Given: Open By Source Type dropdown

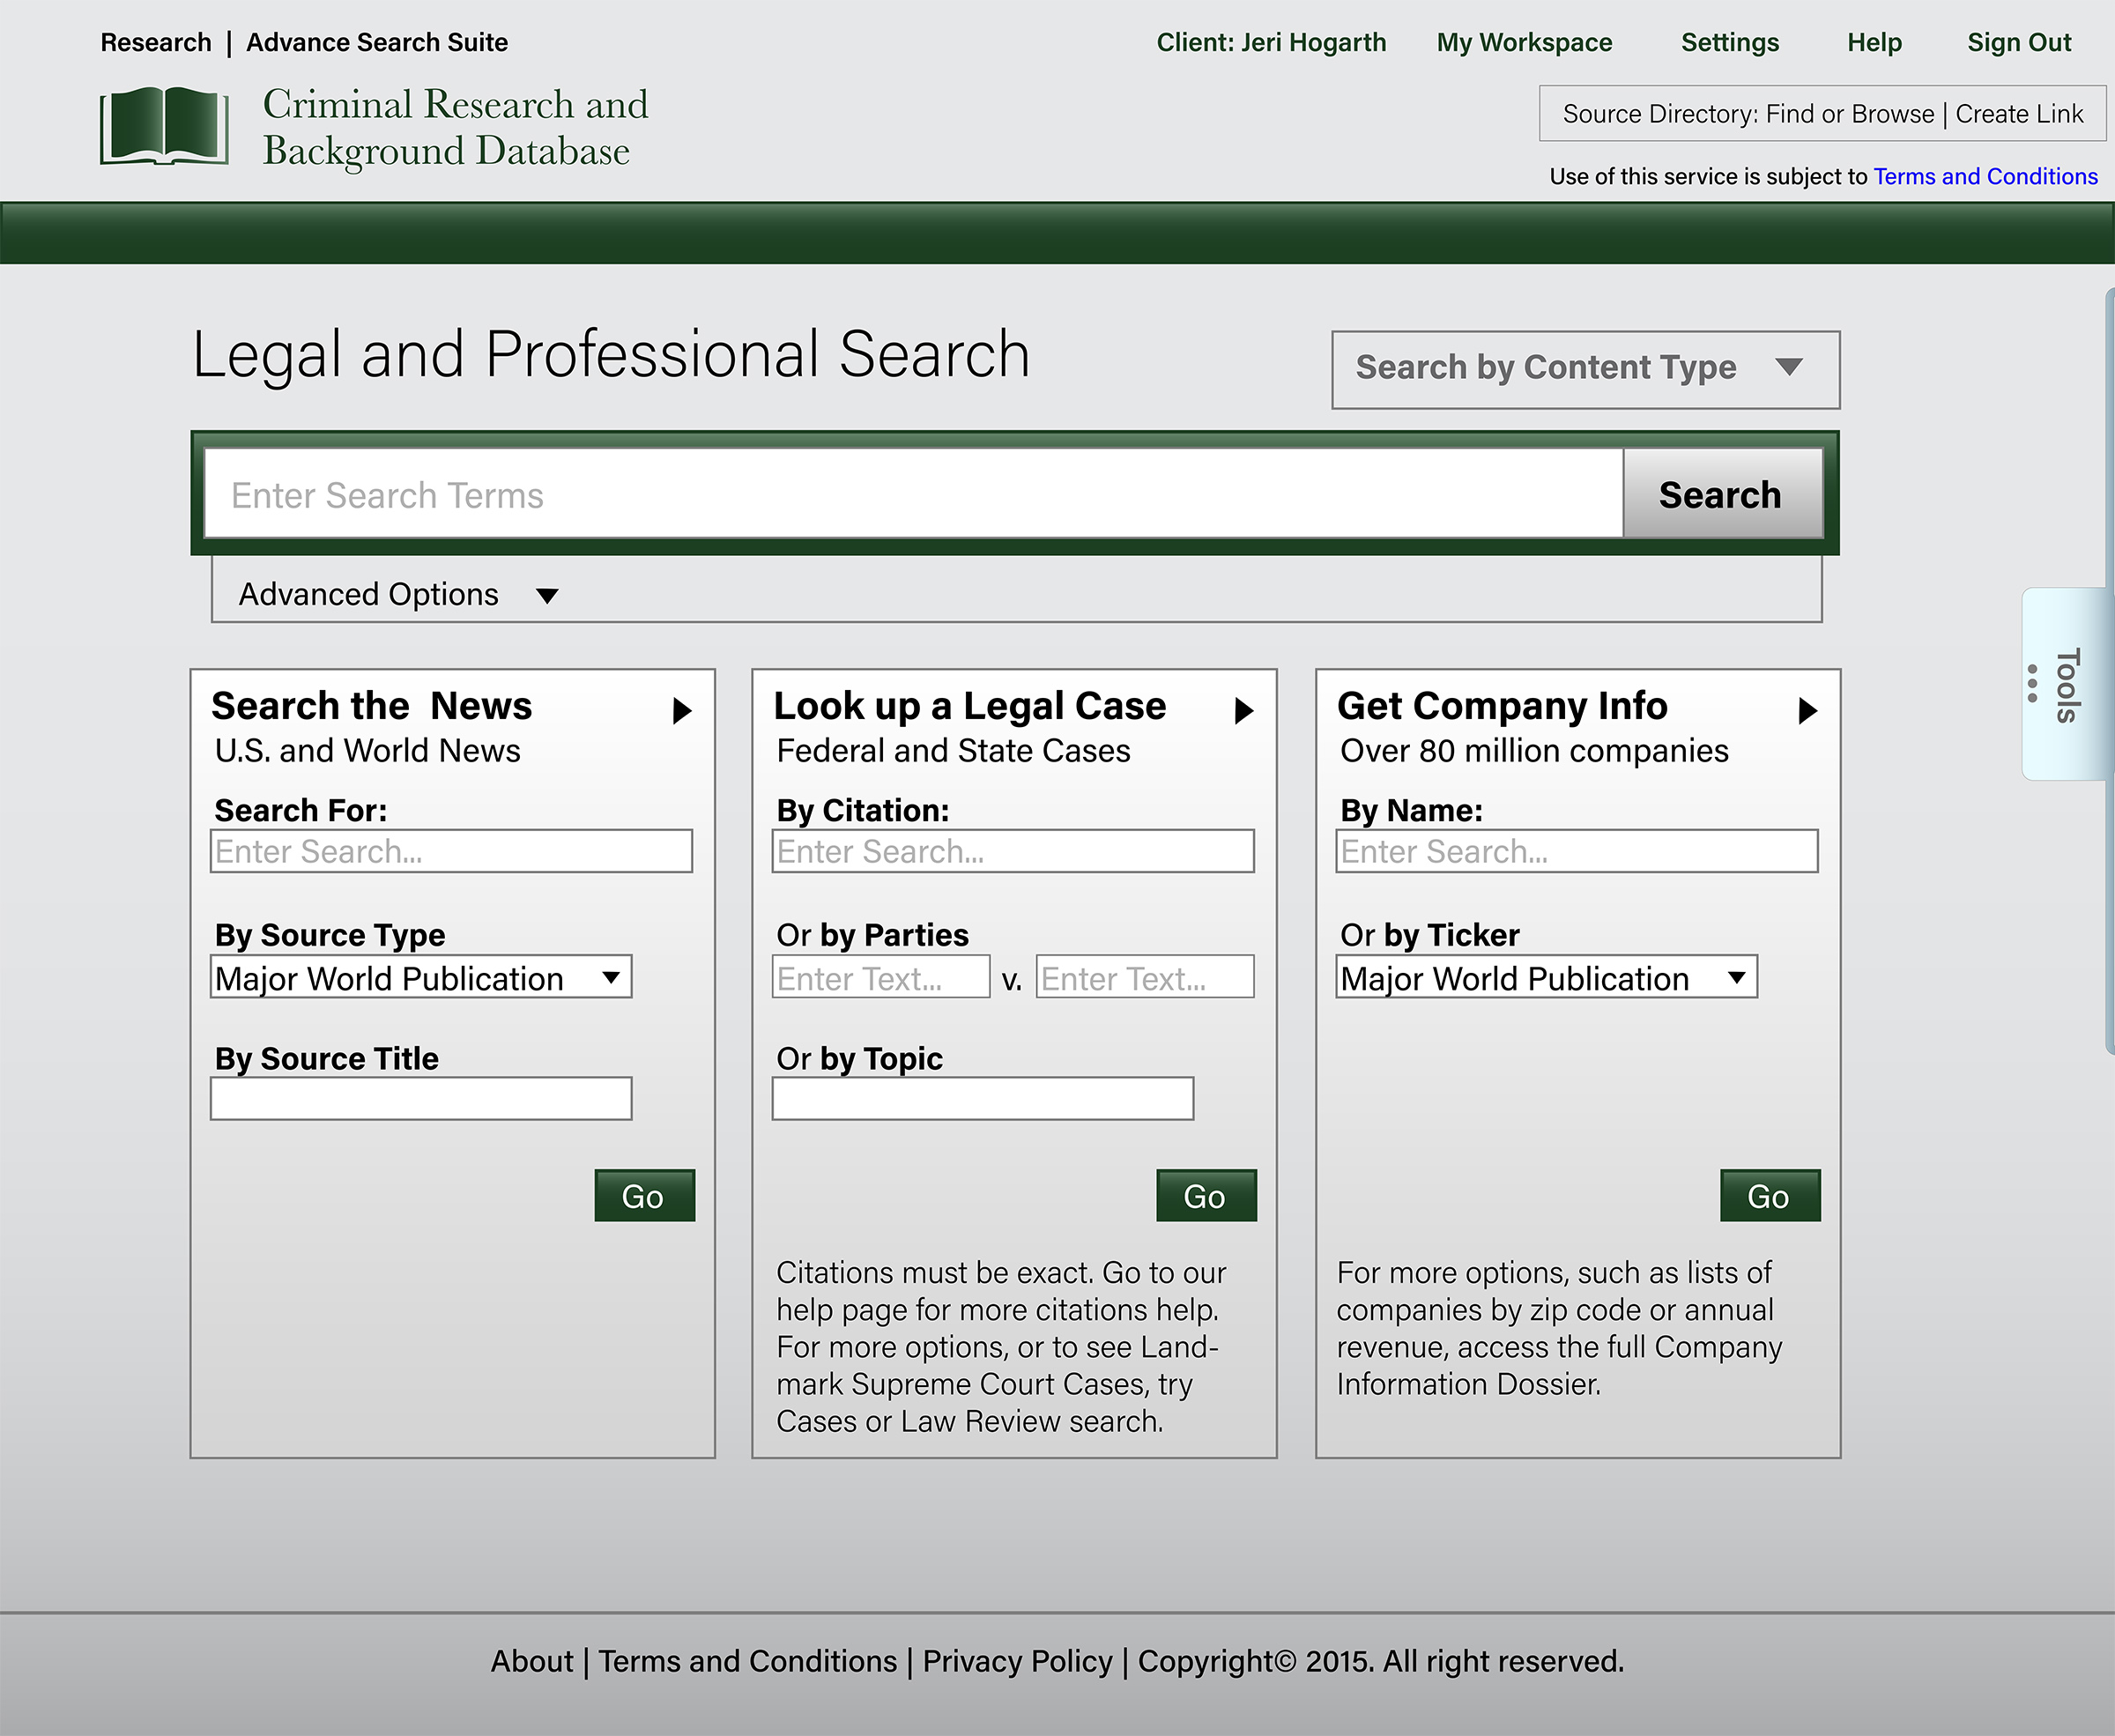Looking at the screenshot, I should 421,977.
